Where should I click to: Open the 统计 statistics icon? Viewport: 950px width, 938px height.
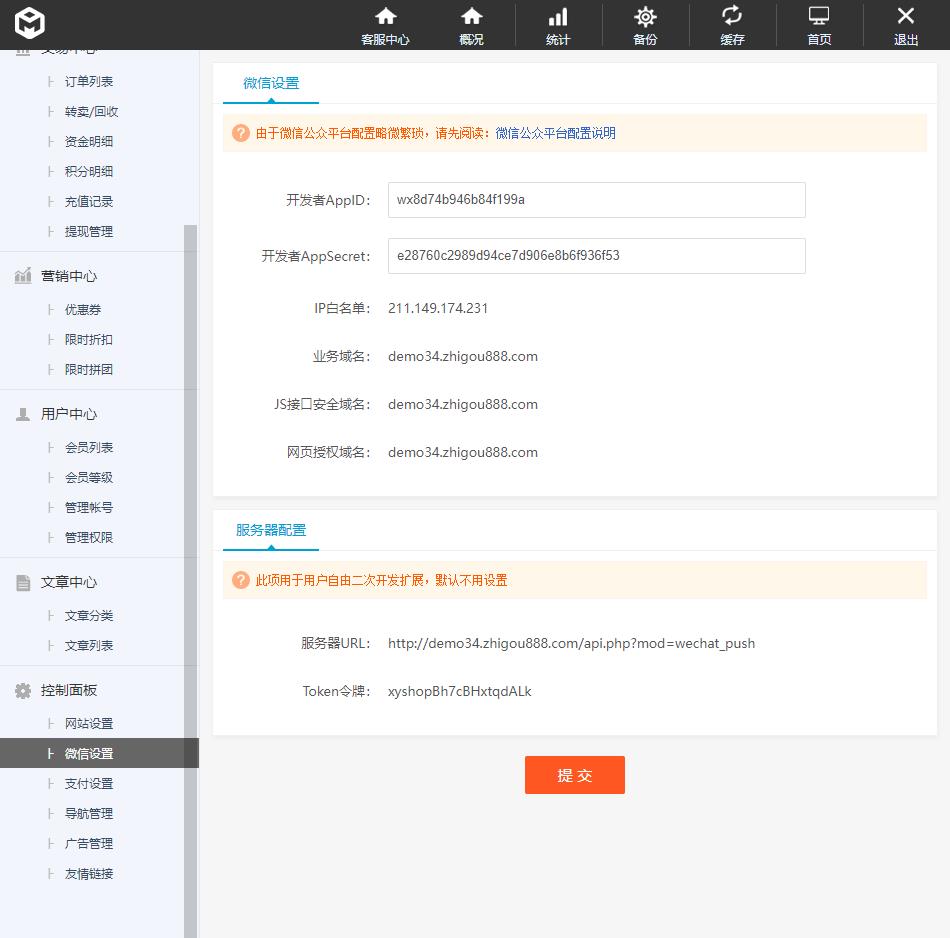pyautogui.click(x=557, y=25)
